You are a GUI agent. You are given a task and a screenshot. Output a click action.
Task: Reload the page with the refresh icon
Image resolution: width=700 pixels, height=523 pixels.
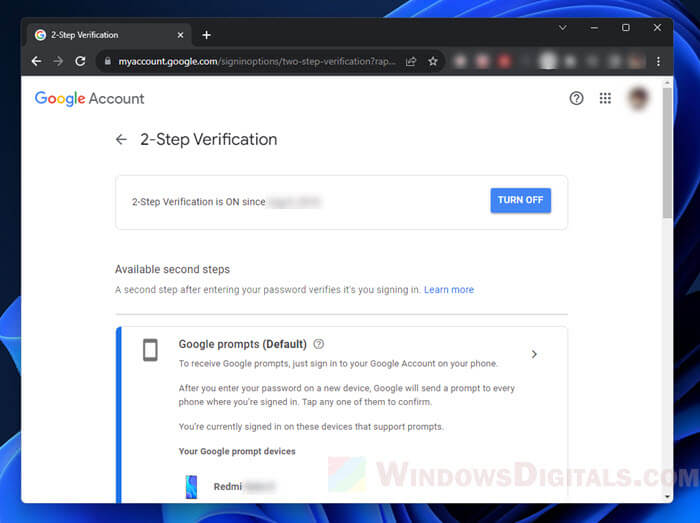[x=80, y=61]
